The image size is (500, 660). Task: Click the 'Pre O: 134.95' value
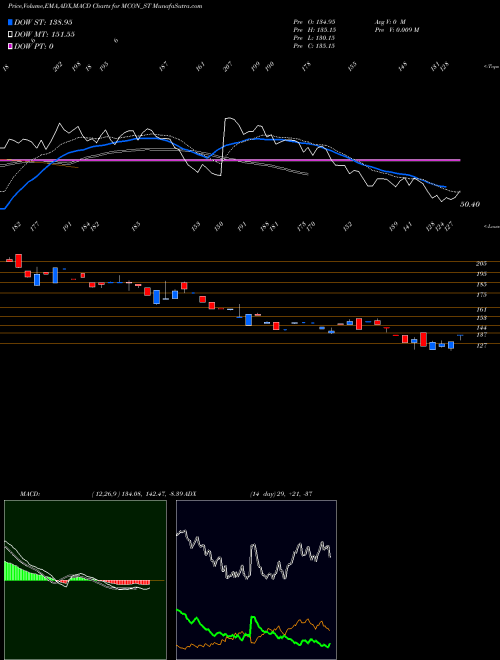tap(314, 21)
